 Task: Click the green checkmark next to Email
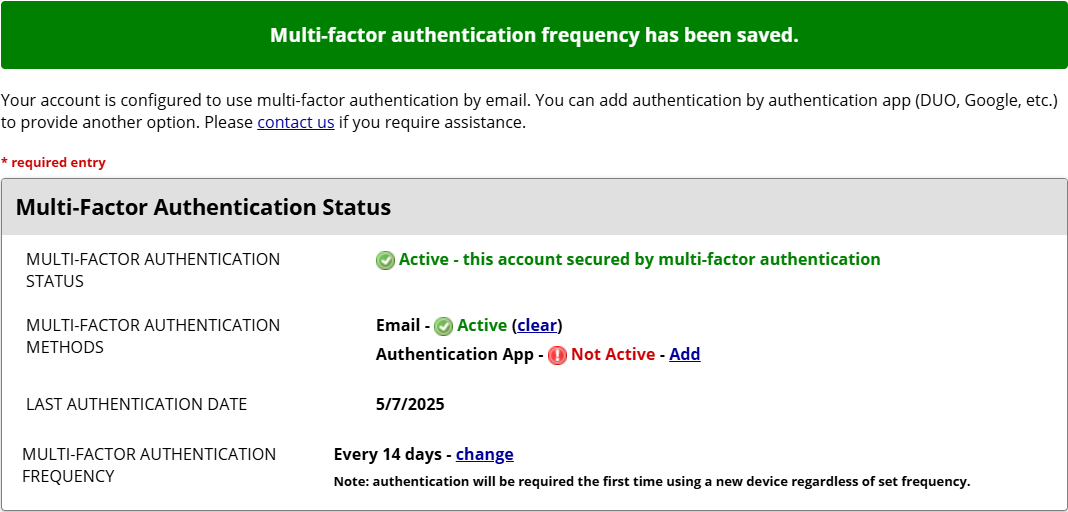443,326
